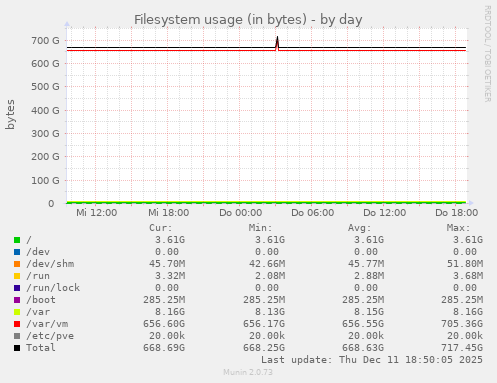Image resolution: width=497 pixels, height=383 pixels.
Task: Click the 'Avg:' column header
Action: (x=359, y=228)
